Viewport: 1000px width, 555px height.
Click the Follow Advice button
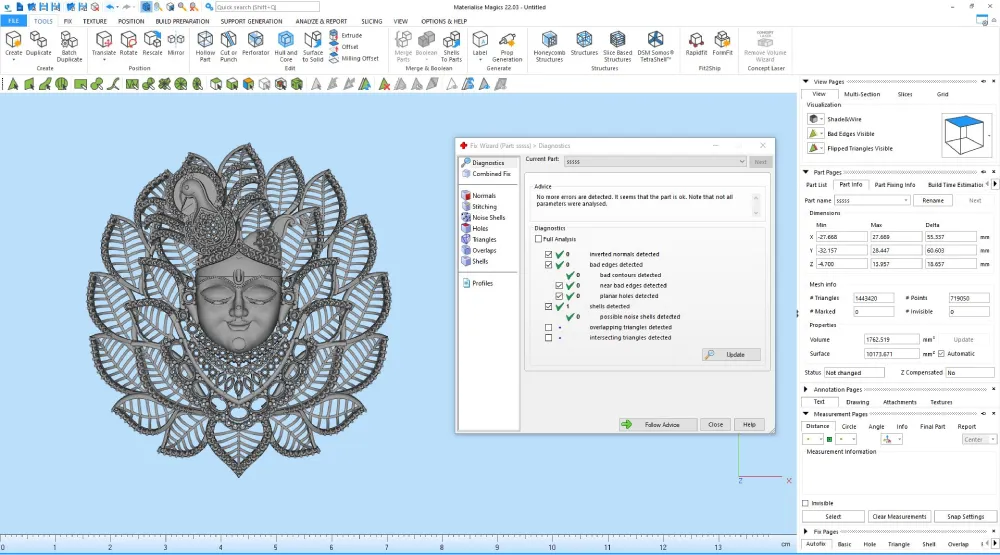658,425
